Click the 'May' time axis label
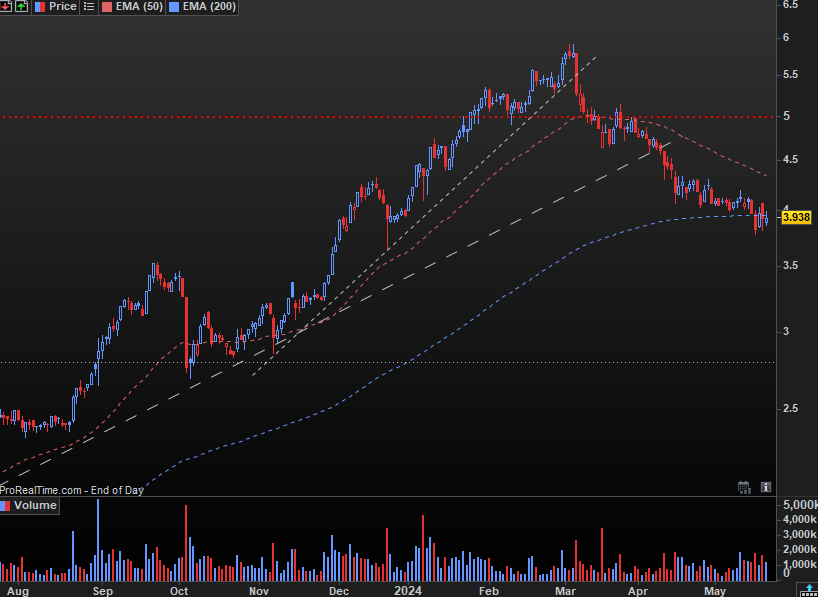Viewport: 818px width, 597px height. coord(715,590)
